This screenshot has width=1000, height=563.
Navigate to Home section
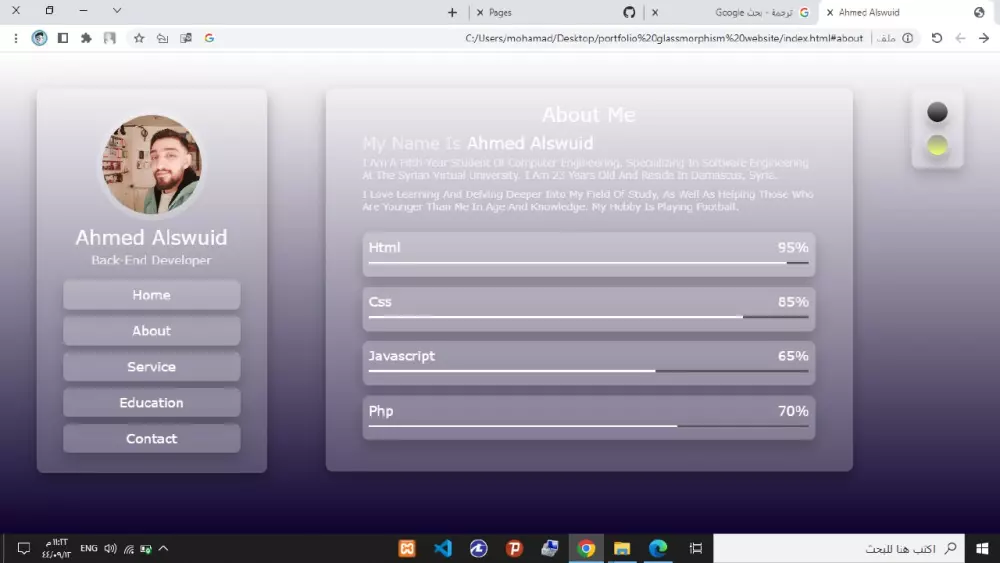pos(152,295)
